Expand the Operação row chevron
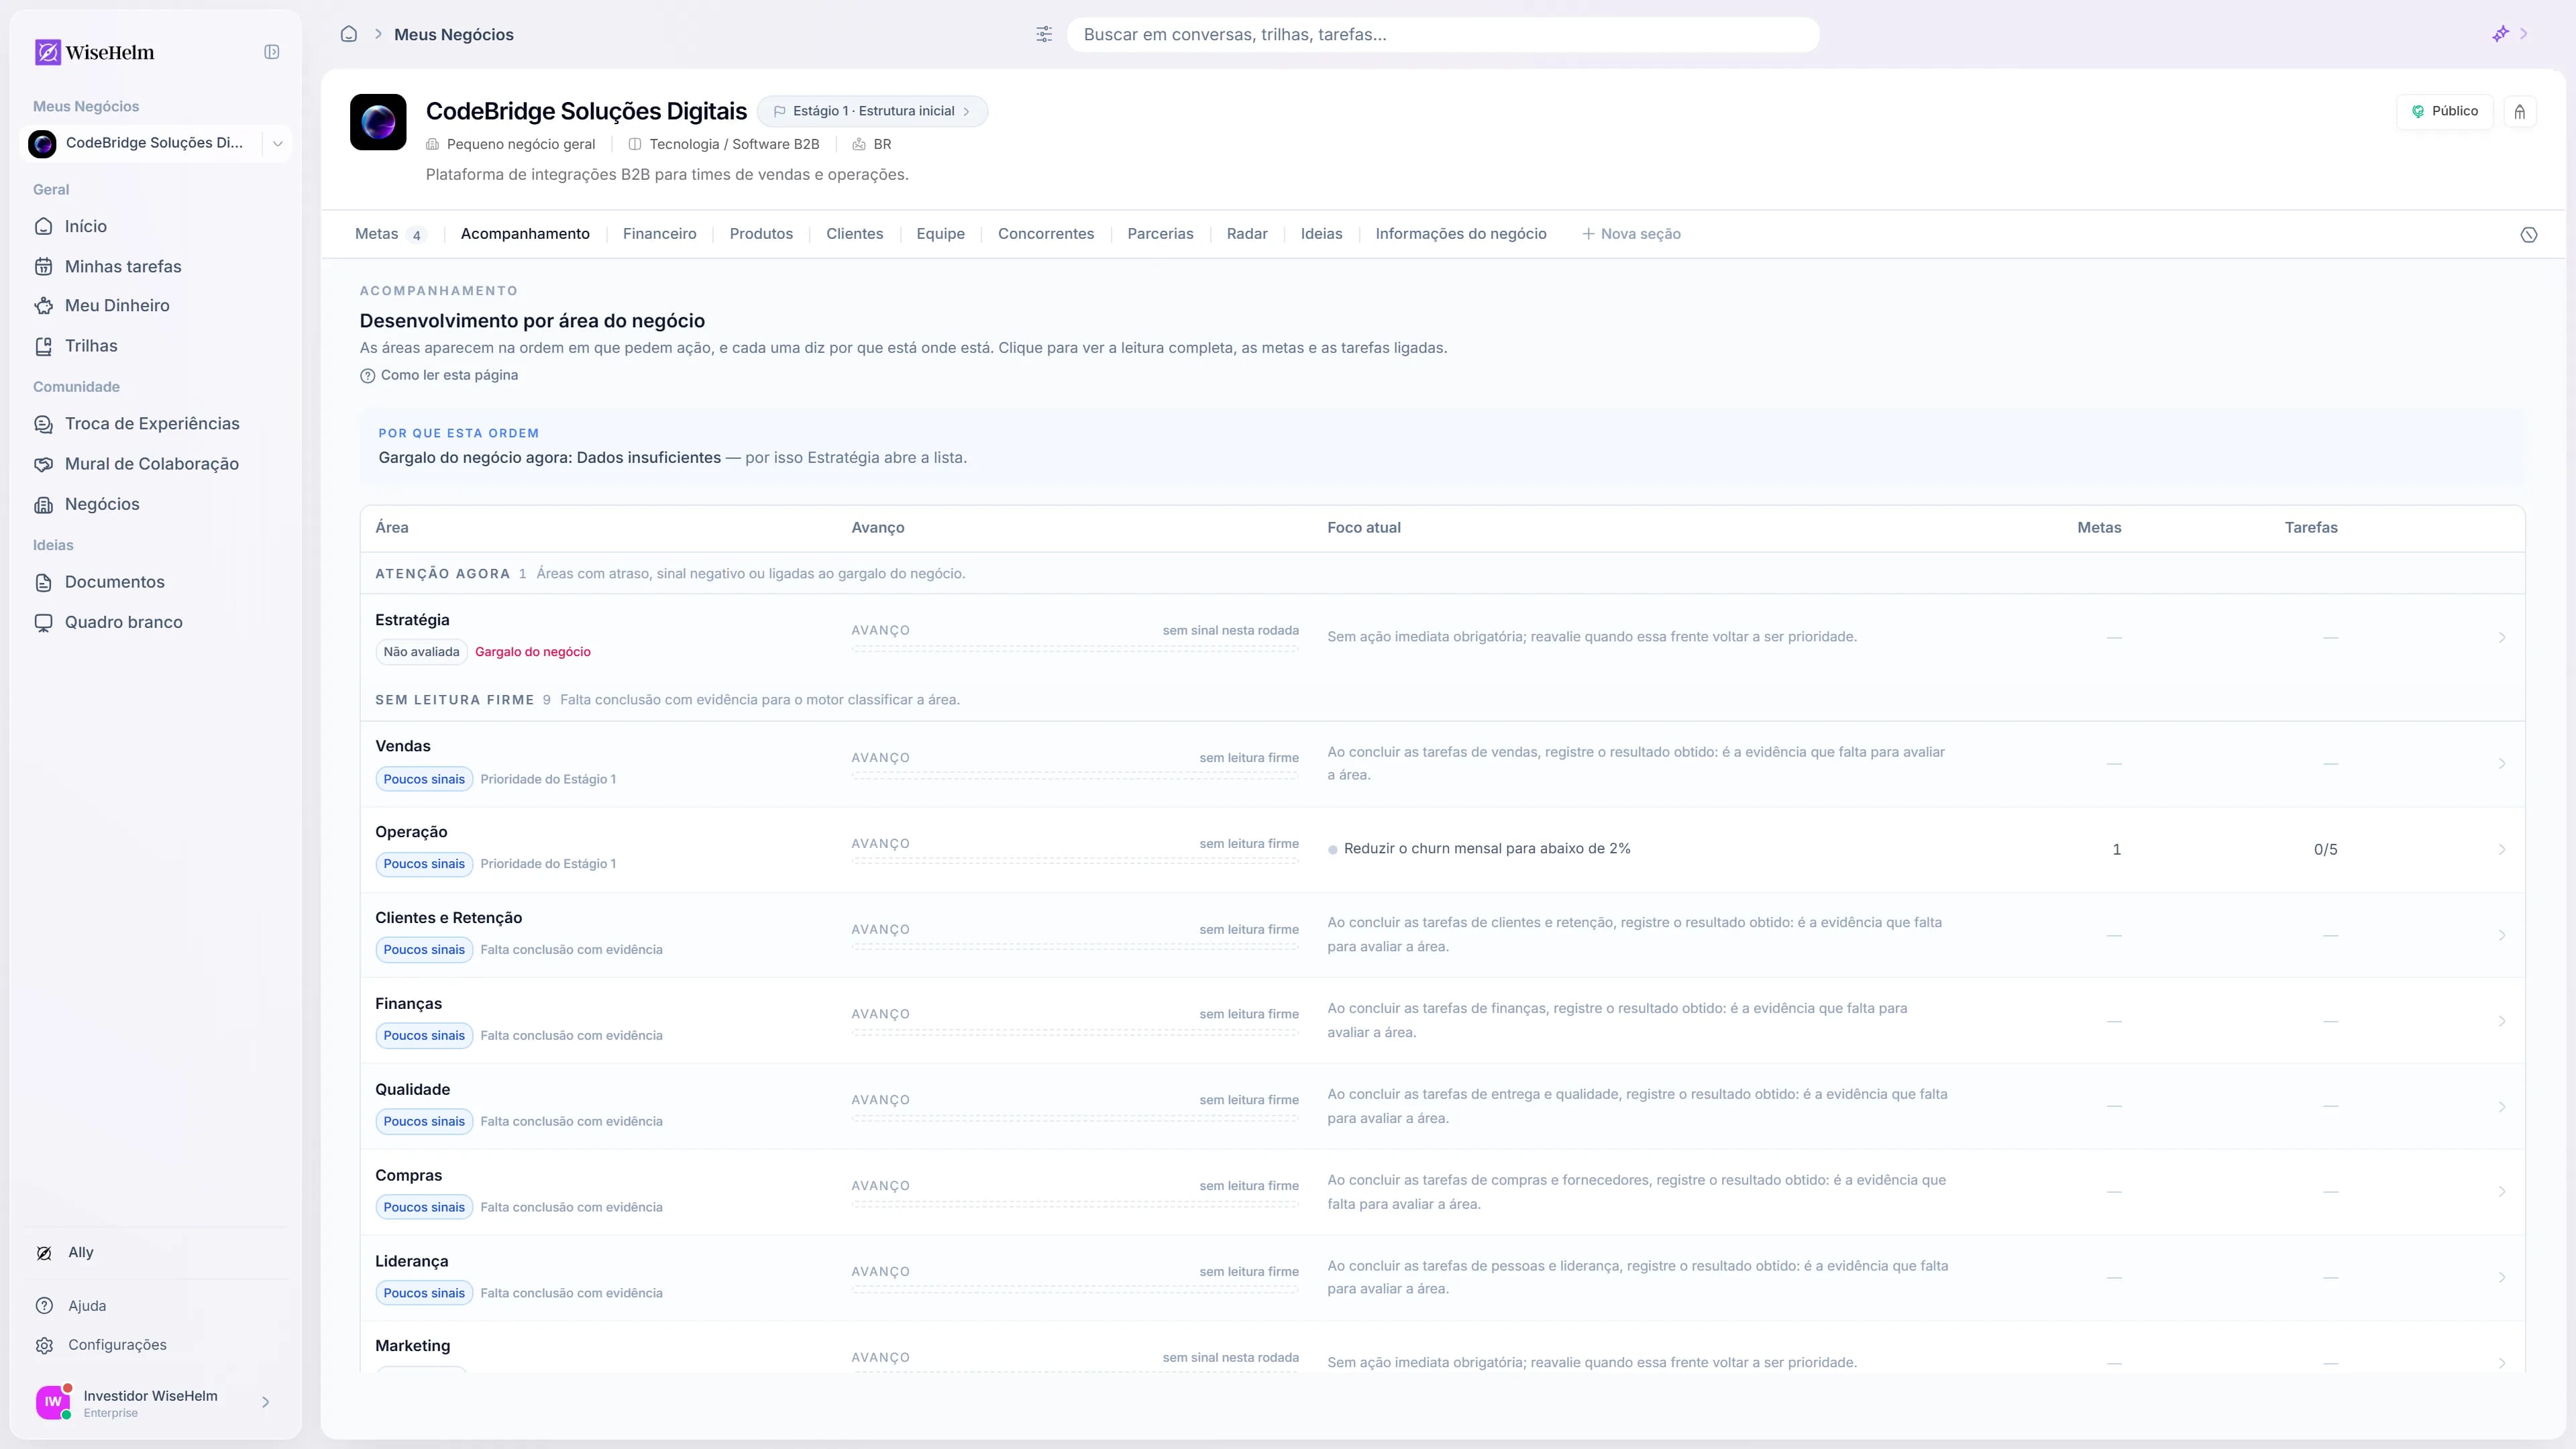The width and height of the screenshot is (2576, 1449). pos(2502,849)
